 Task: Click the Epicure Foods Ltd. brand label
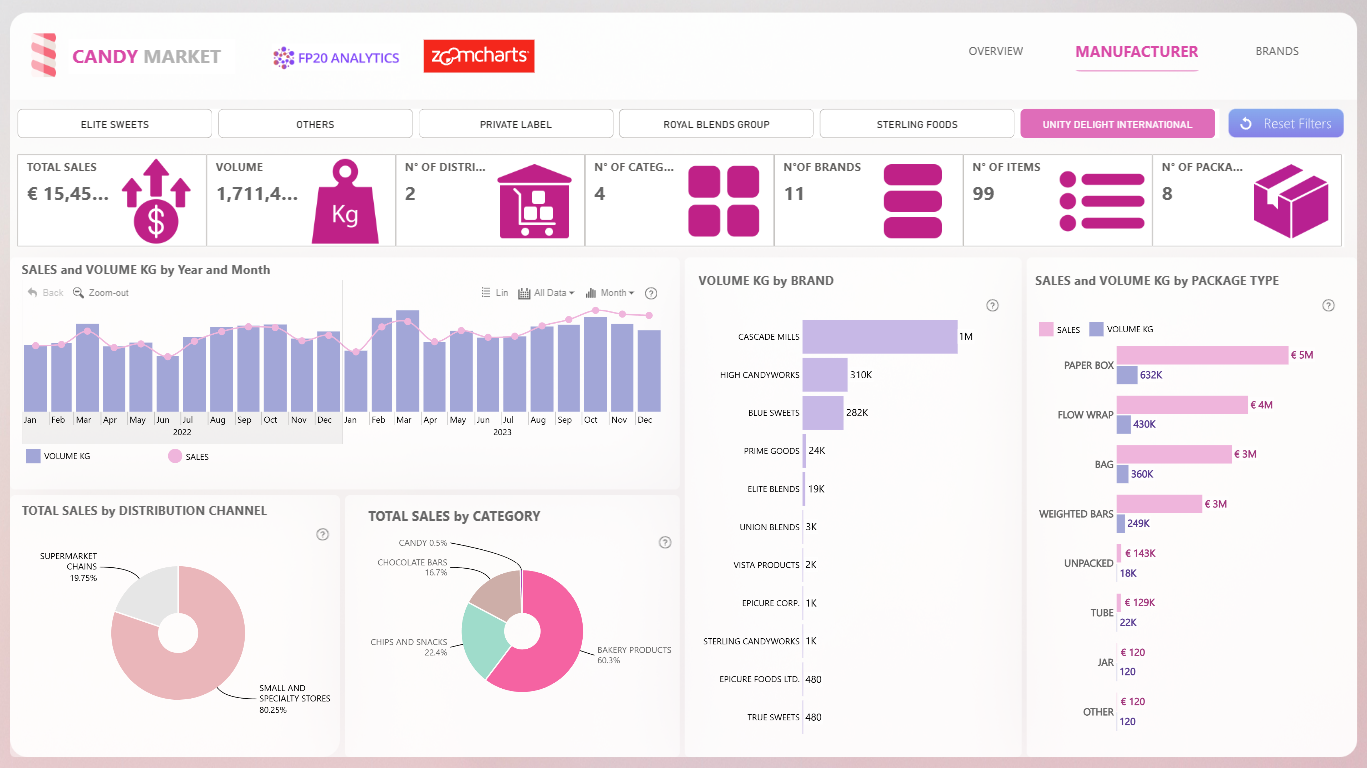pos(760,679)
